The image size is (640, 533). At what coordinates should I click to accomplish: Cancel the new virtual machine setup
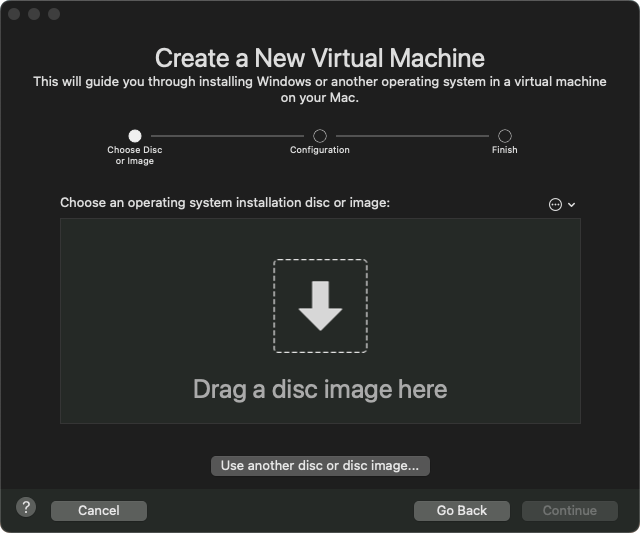click(x=99, y=510)
